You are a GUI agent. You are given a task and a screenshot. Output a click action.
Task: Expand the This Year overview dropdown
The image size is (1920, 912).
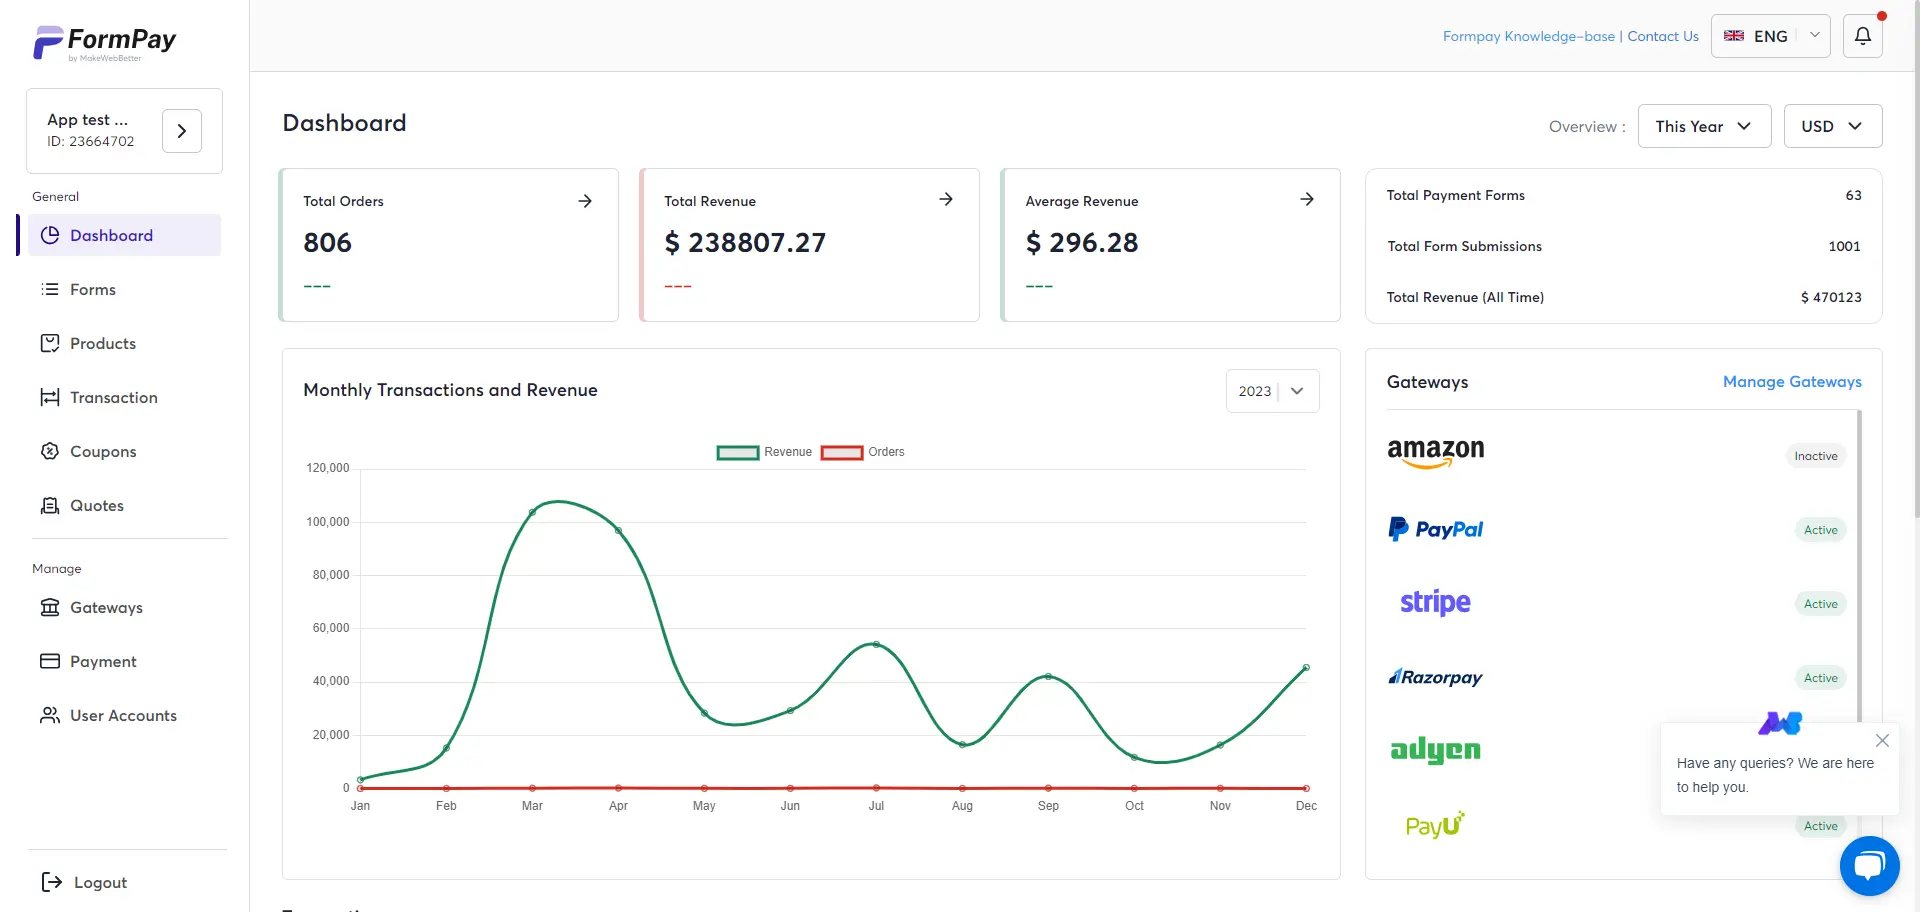[1703, 126]
